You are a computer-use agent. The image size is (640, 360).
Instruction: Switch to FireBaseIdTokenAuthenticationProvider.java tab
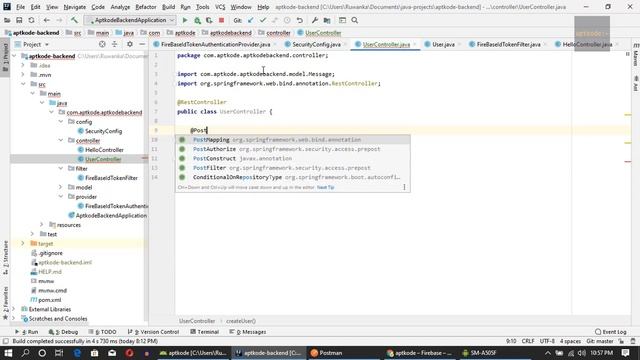[x=215, y=44]
